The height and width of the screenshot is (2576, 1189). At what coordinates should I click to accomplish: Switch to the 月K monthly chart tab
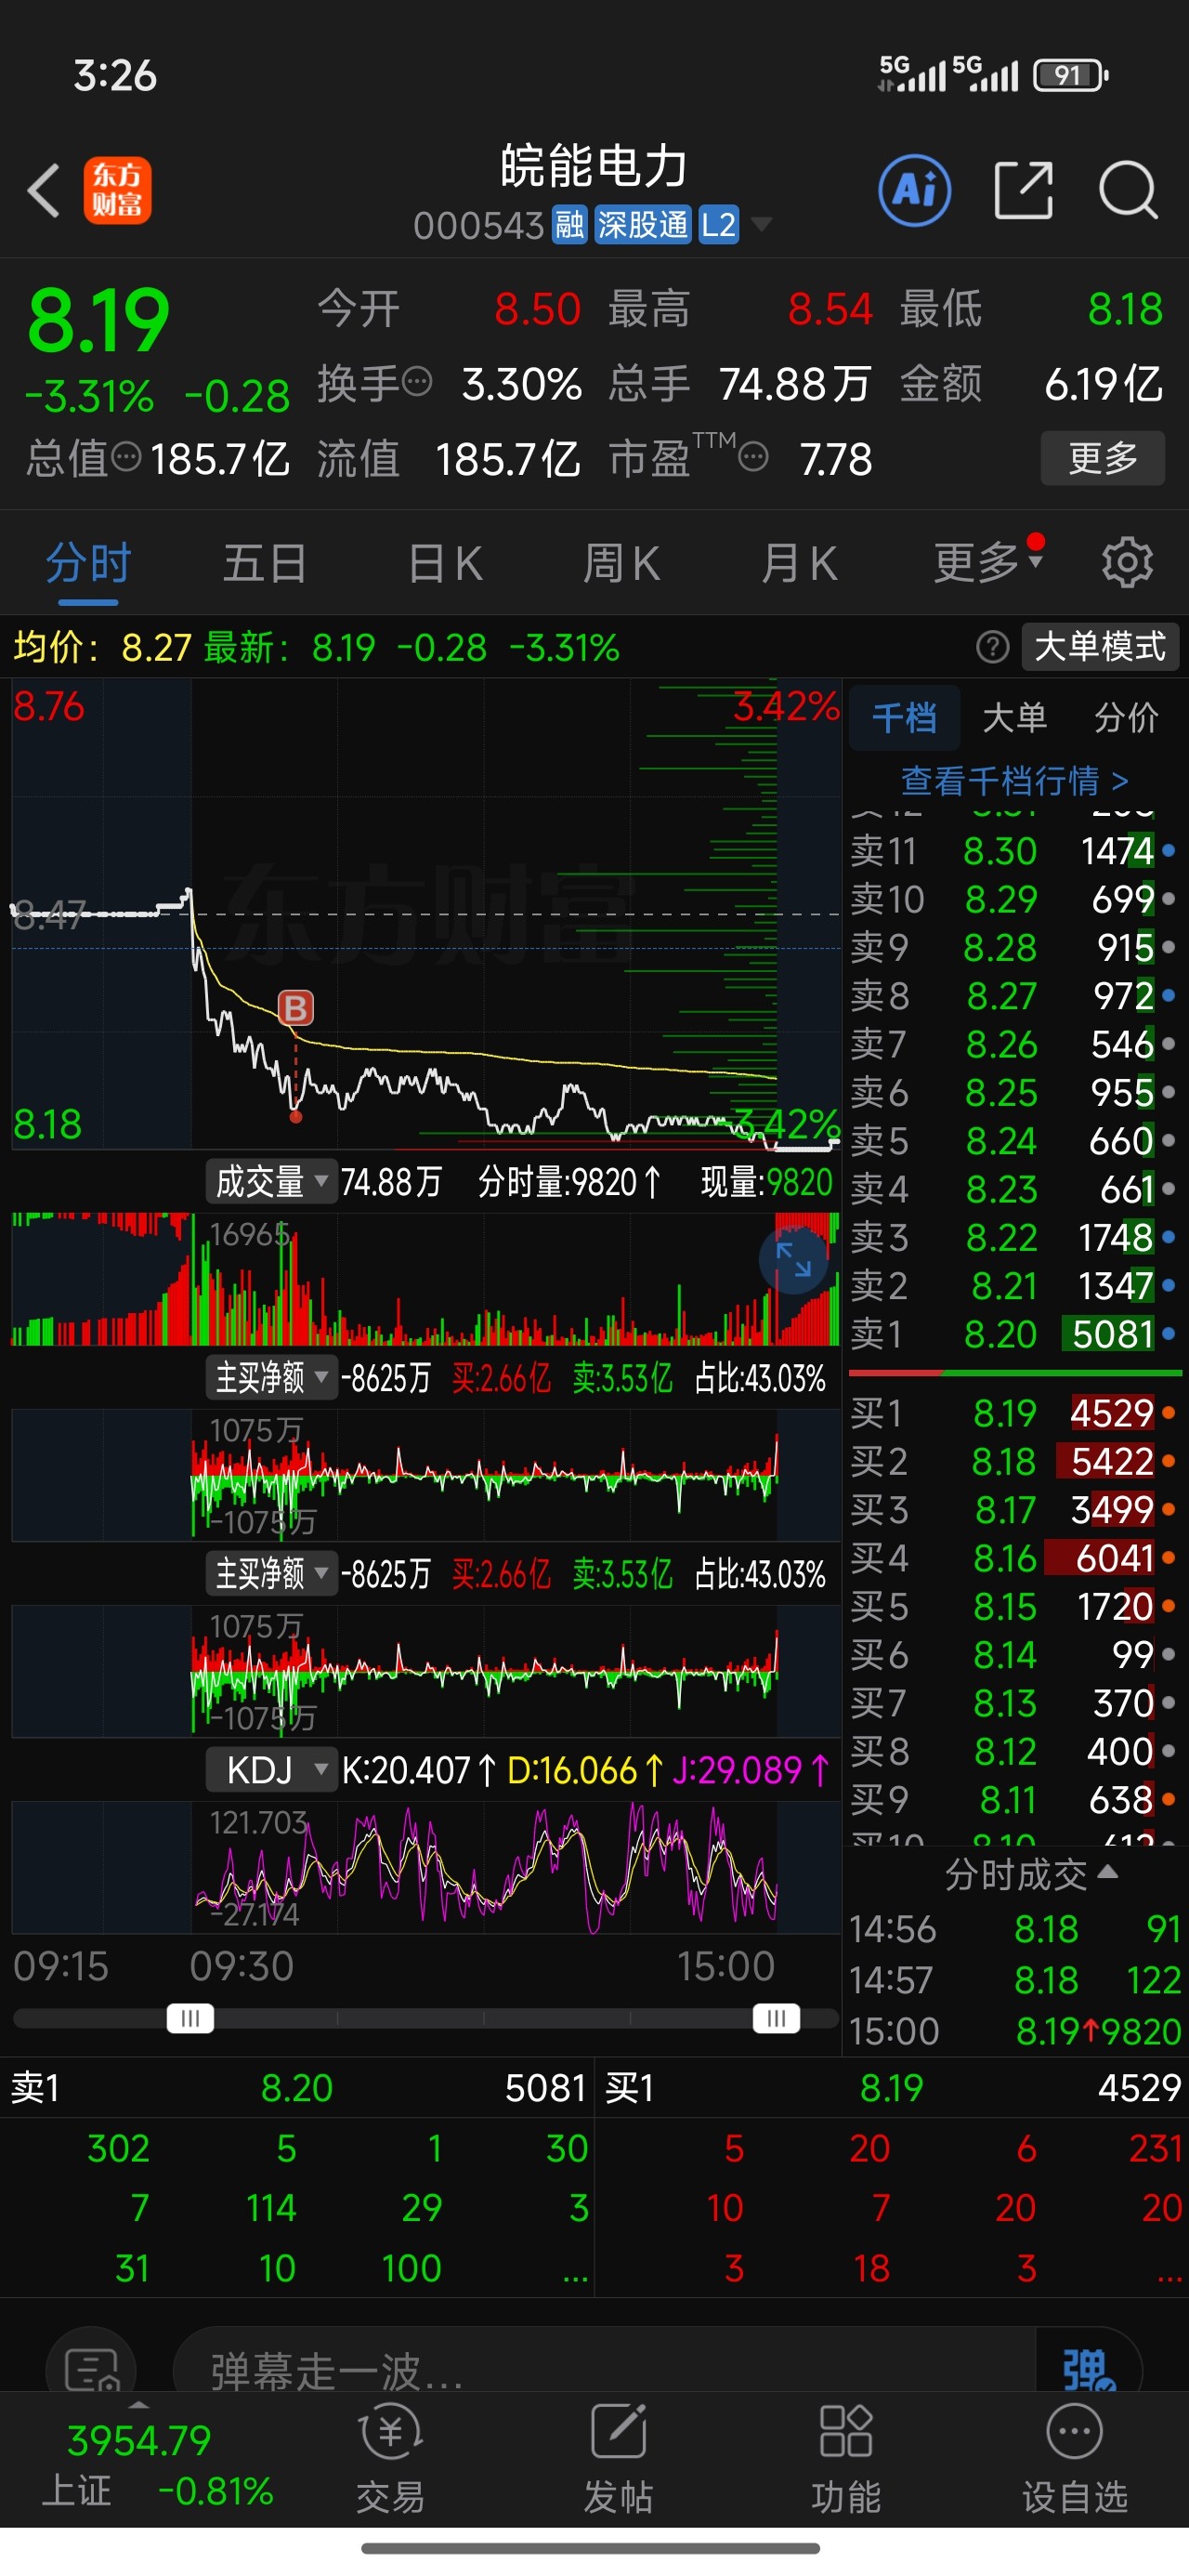[798, 563]
